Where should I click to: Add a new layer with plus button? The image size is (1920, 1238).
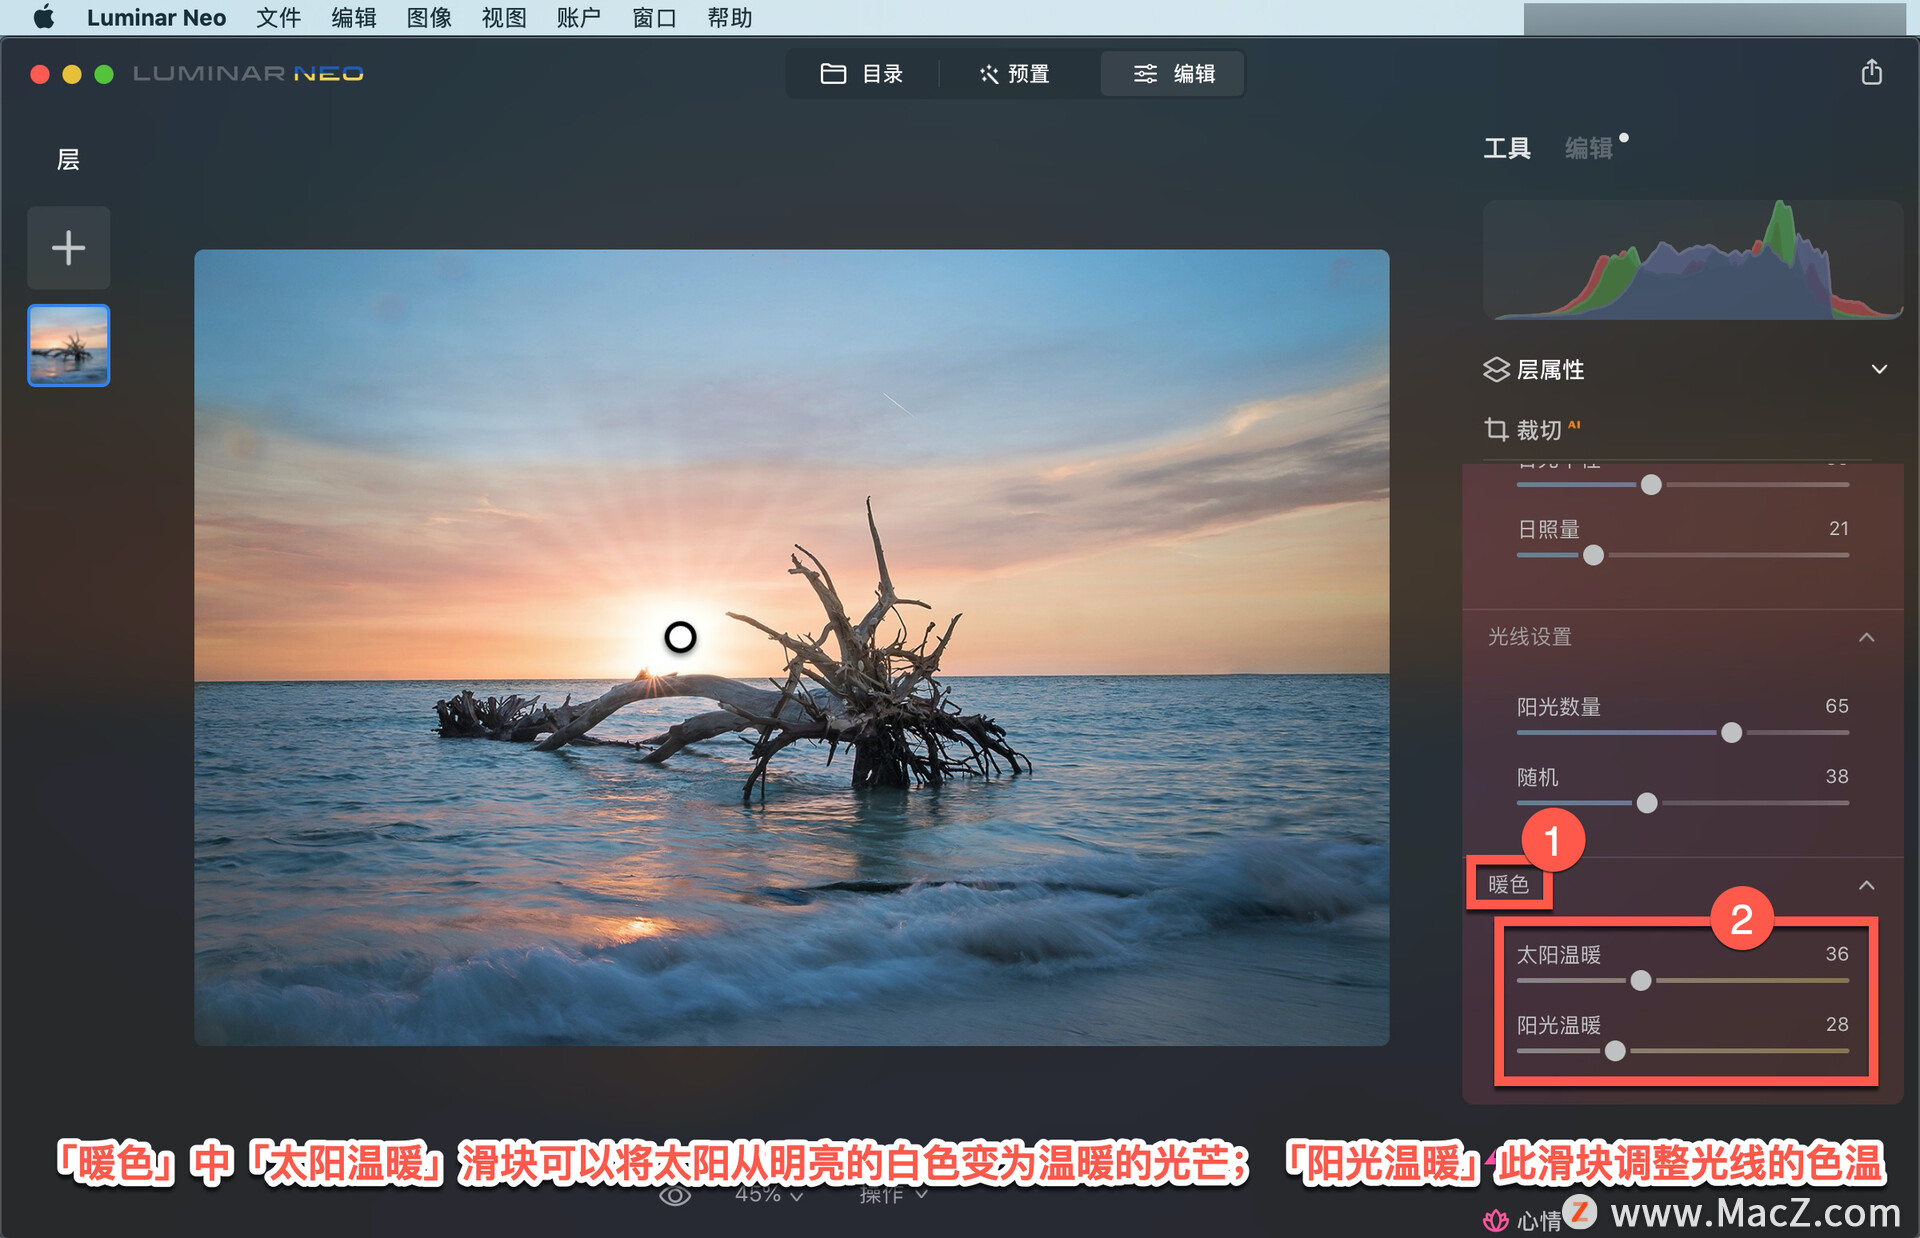(68, 248)
